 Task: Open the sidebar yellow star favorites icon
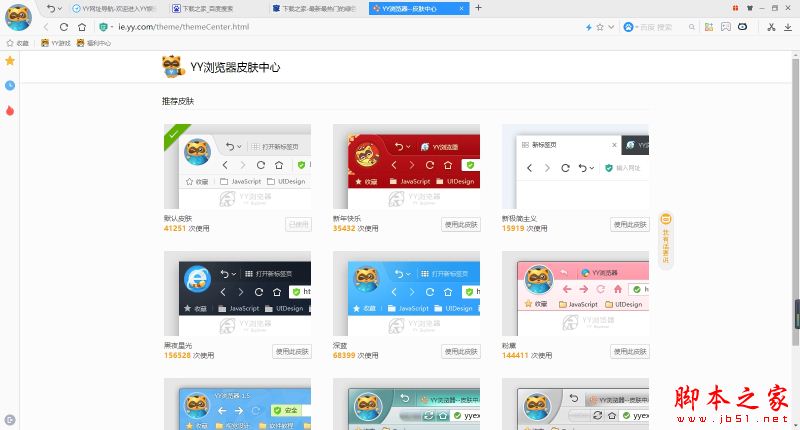click(10, 61)
